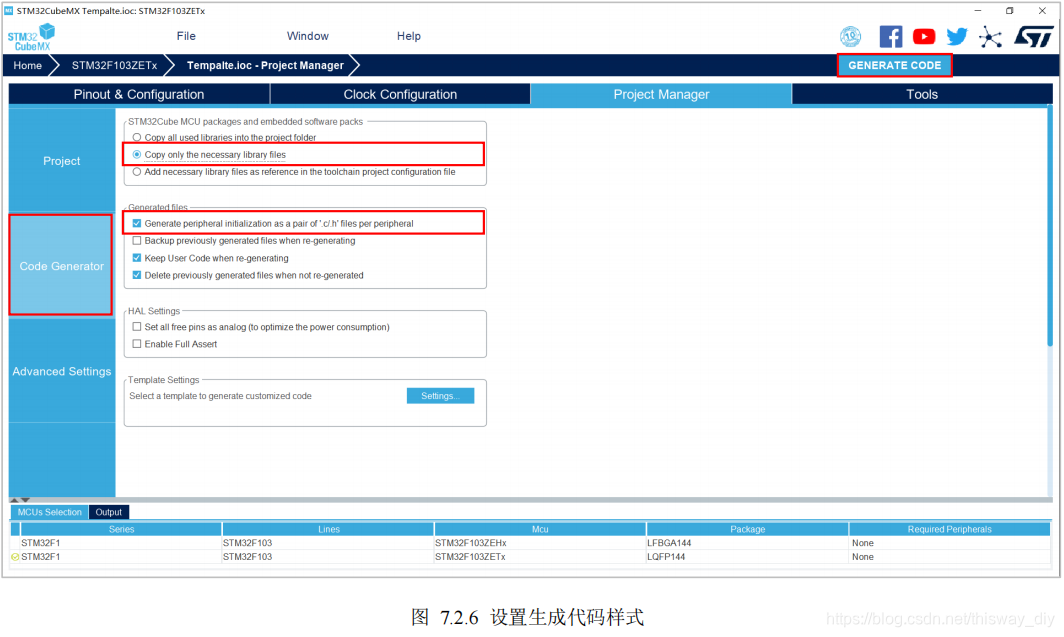The image size is (1064, 637).
Task: Toggle Keep User Code when re-generating
Action: (x=137, y=258)
